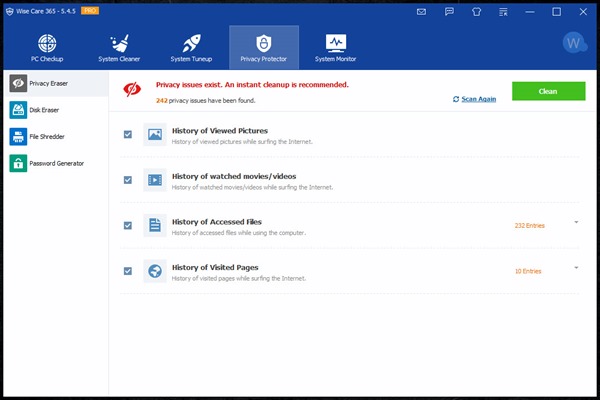Click the mail envelope icon in title bar
Viewport: 600px width, 400px height.
click(x=422, y=12)
